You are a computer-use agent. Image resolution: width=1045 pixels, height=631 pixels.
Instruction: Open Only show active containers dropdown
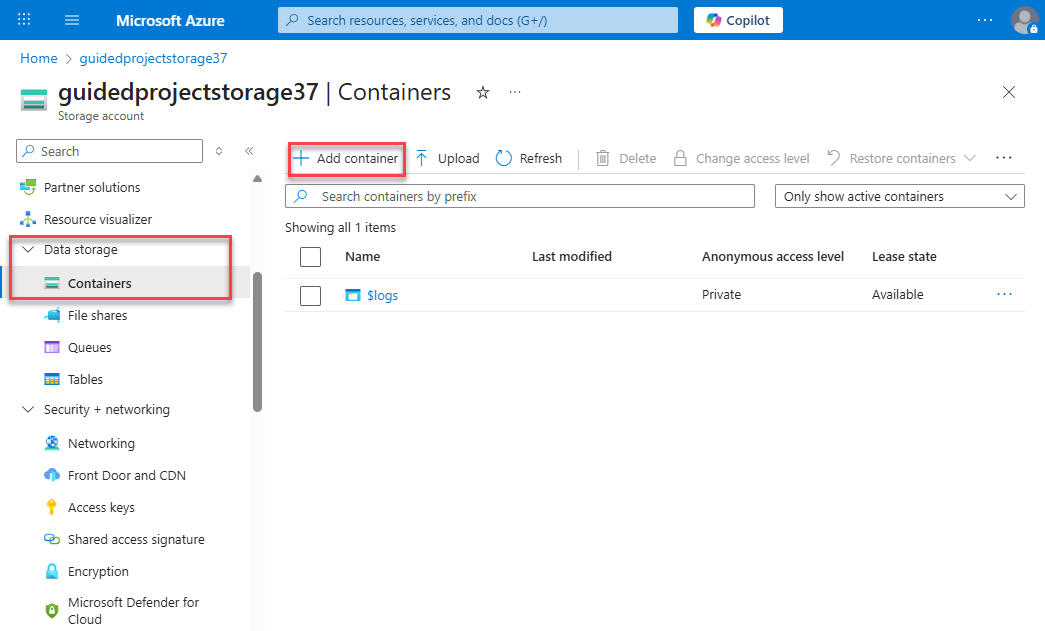[900, 197]
